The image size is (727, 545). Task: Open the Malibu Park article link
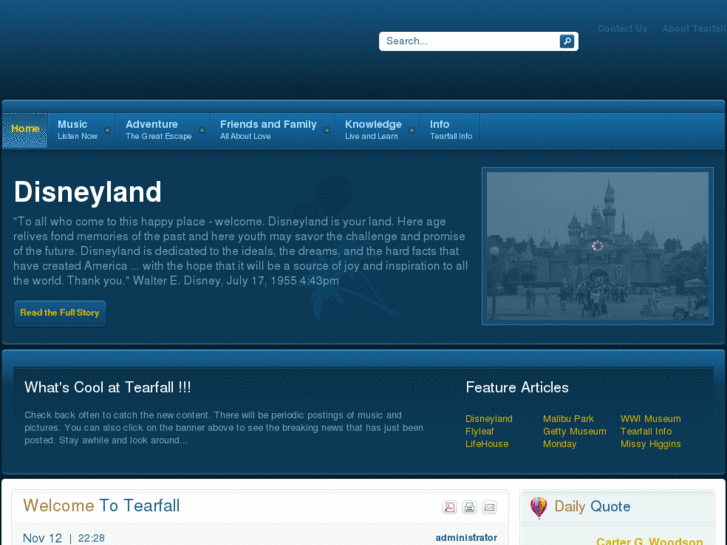pos(568,419)
